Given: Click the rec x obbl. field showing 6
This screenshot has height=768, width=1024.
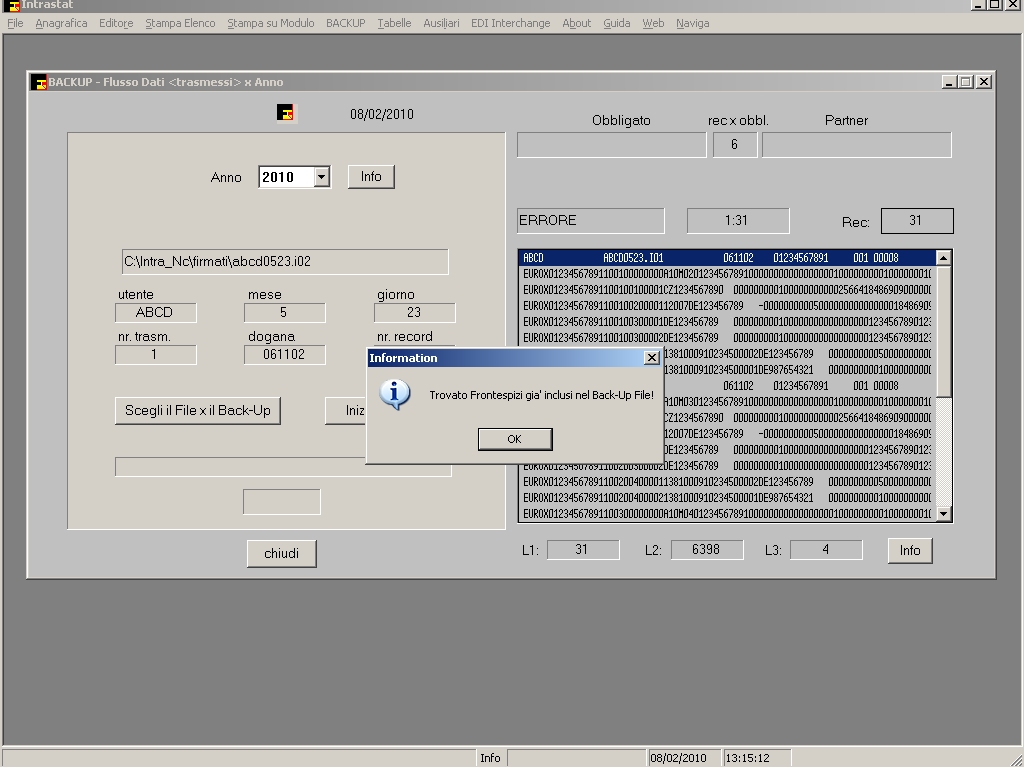Looking at the screenshot, I should pos(735,145).
